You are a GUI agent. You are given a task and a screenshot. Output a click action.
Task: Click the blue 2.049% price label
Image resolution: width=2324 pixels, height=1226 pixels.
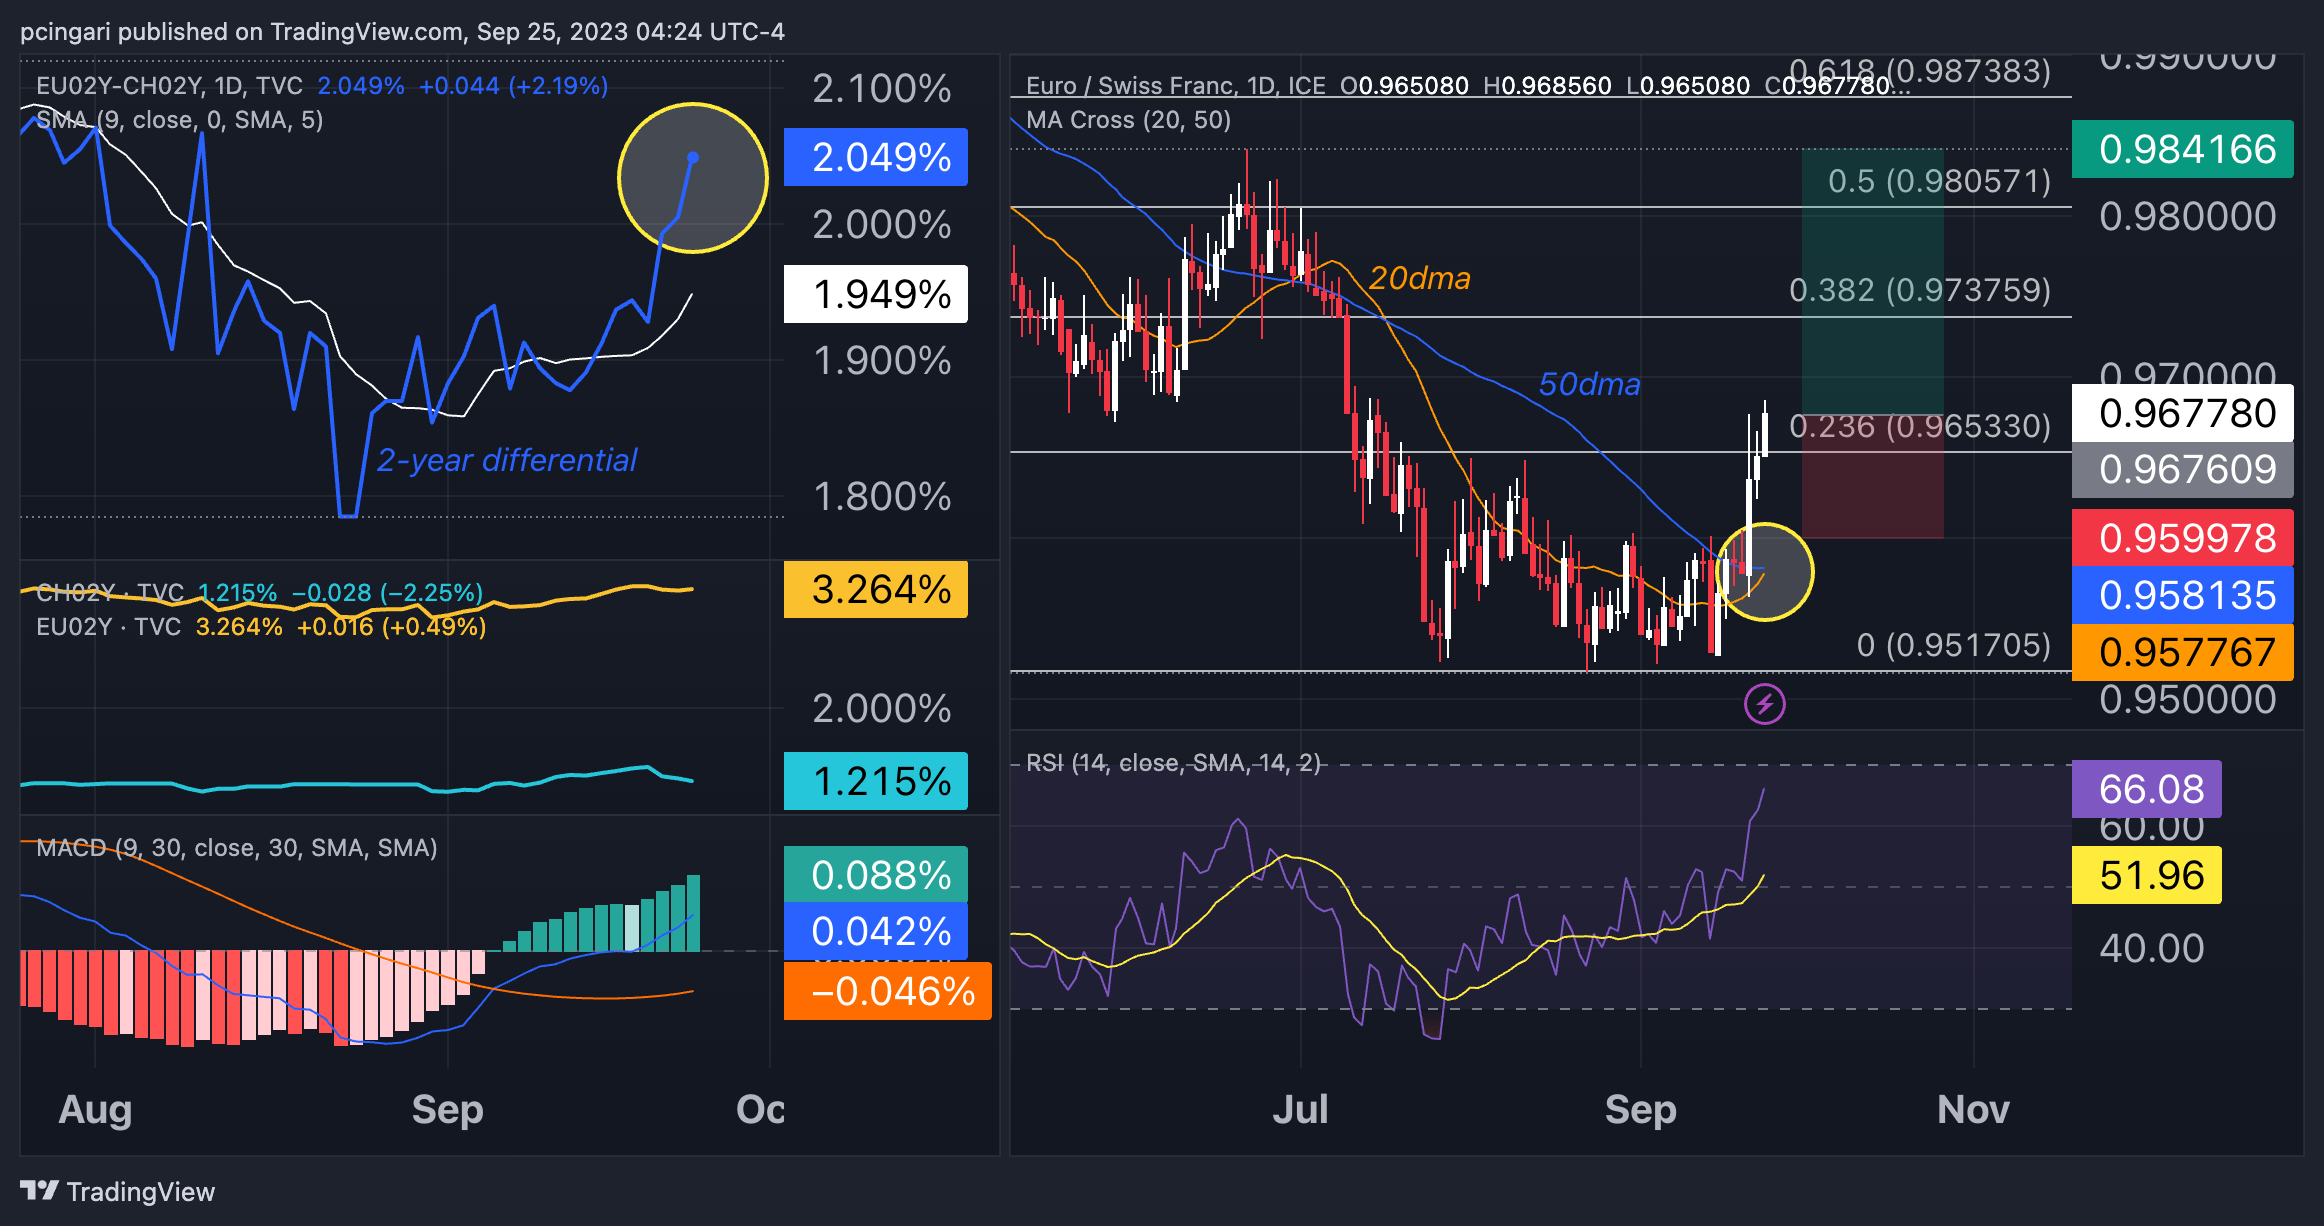876,157
